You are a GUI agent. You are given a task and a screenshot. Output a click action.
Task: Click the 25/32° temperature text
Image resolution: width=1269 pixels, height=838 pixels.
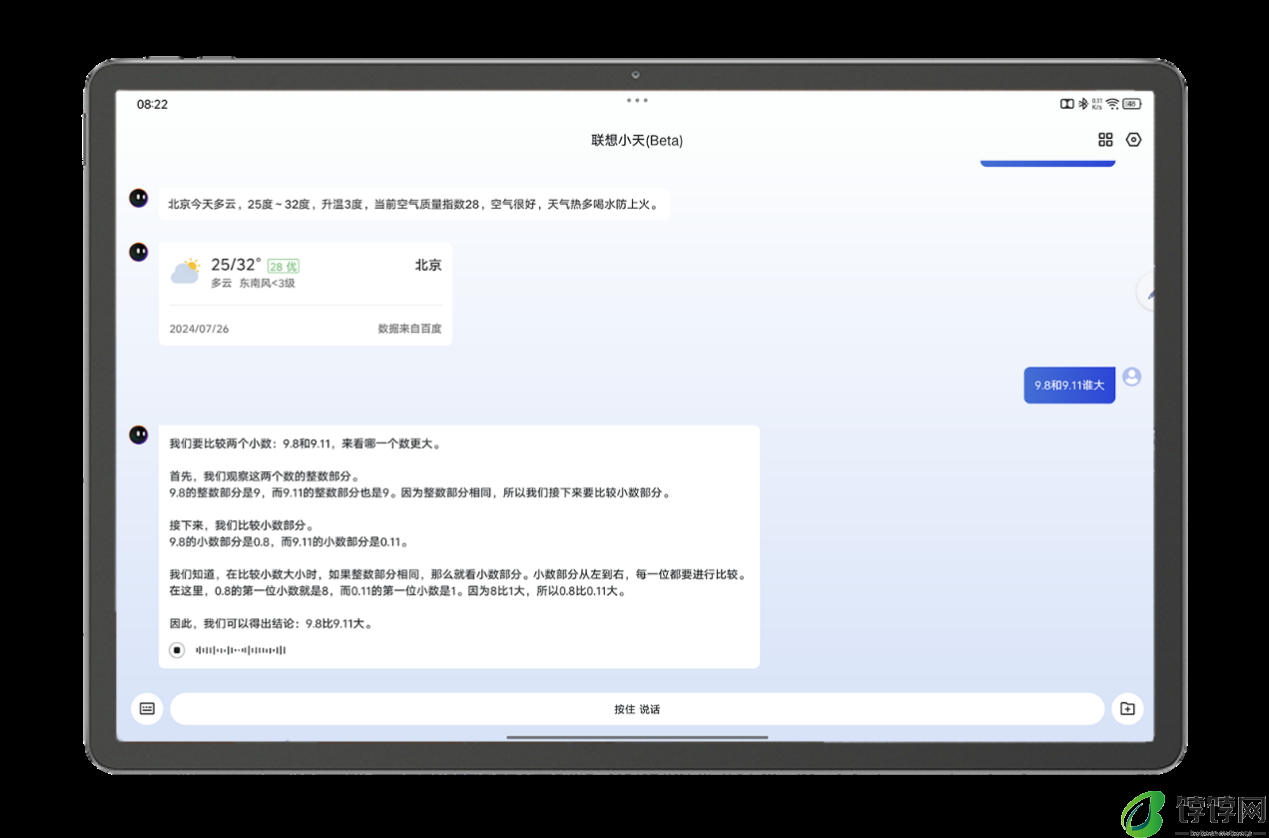236,265
